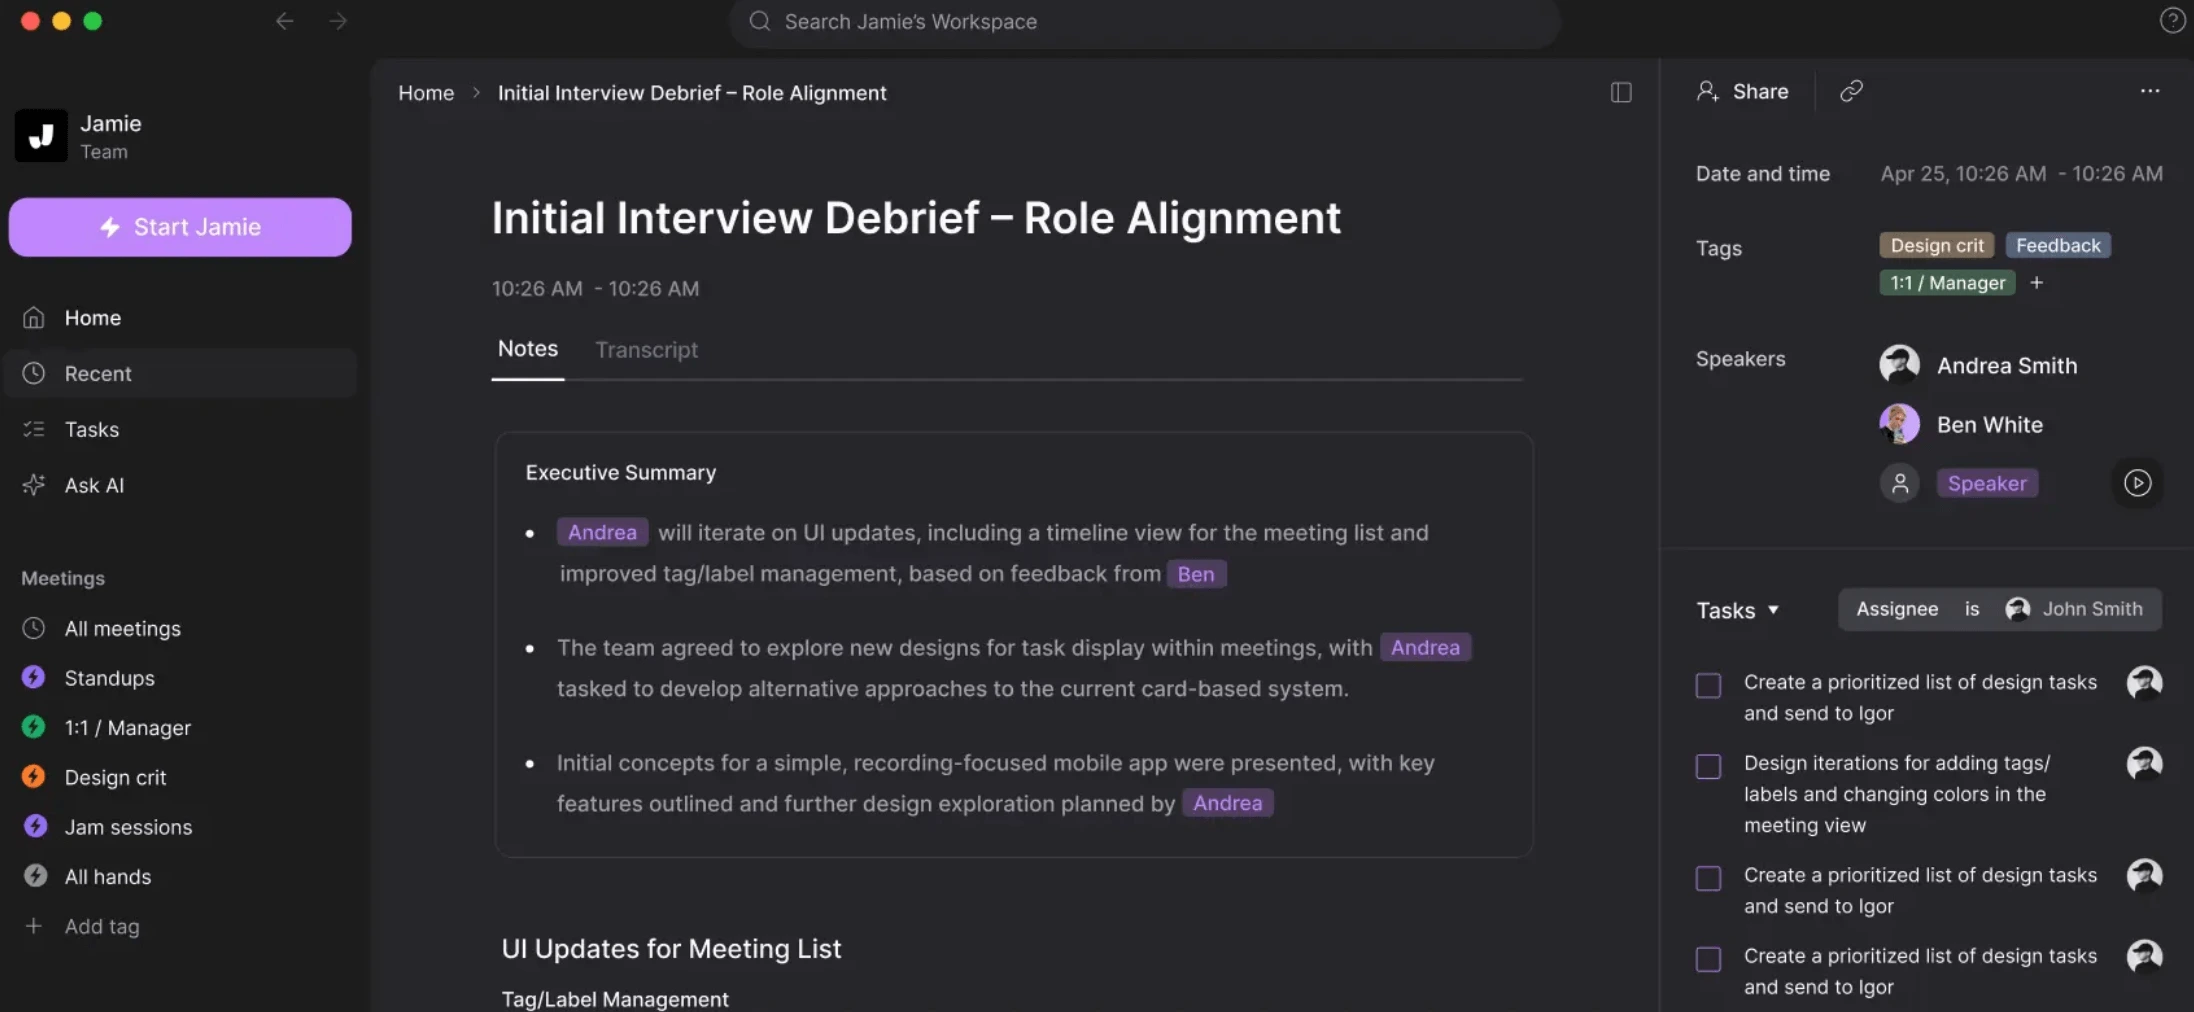Open Ask AI in the sidebar
Screen dimensions: 2194x1012
click(180, 485)
